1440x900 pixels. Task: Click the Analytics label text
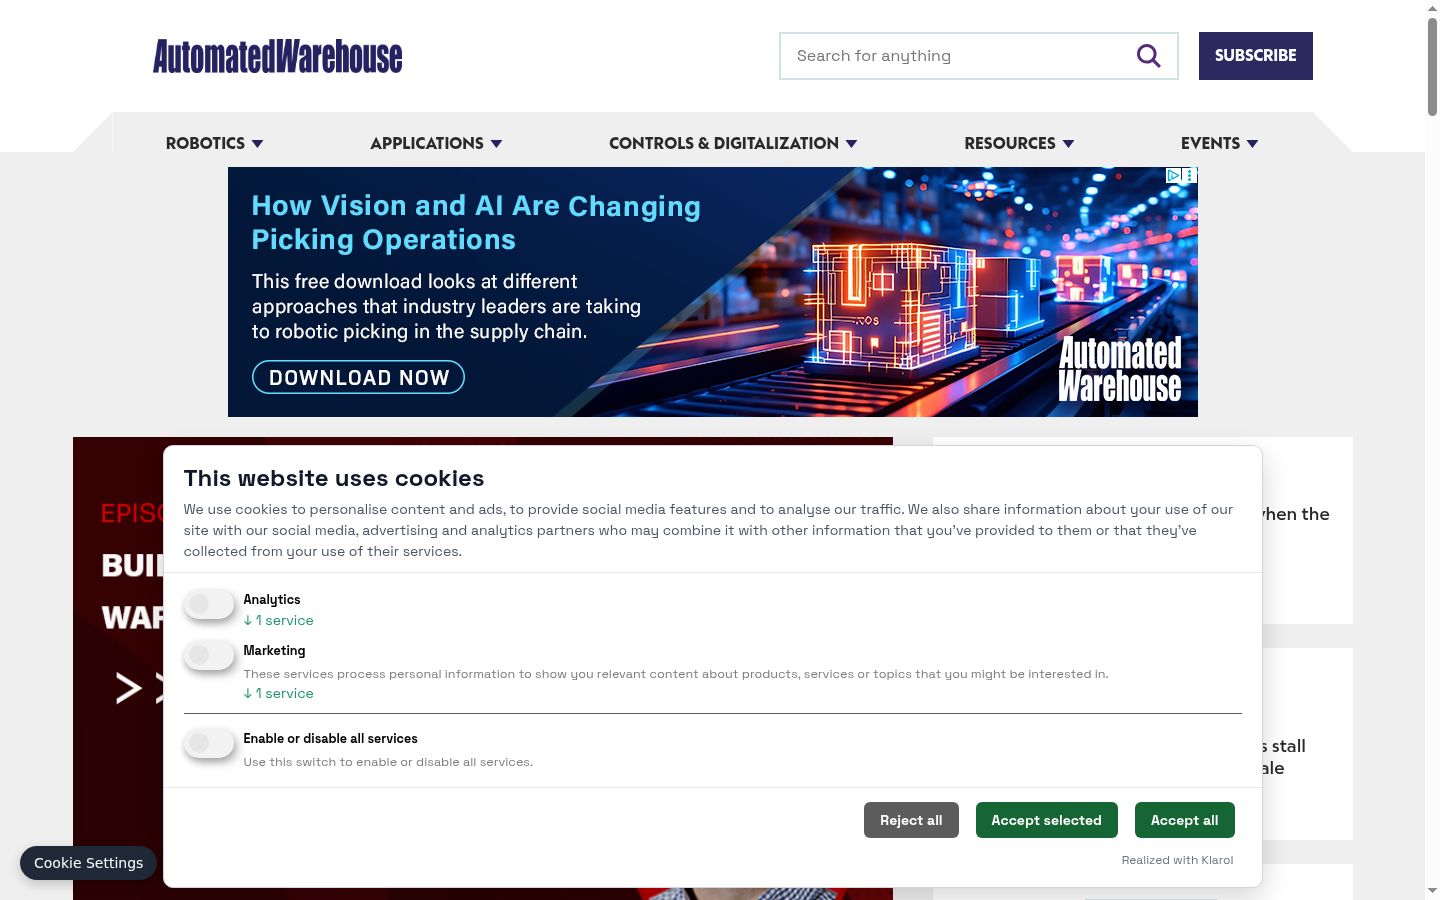coord(272,599)
